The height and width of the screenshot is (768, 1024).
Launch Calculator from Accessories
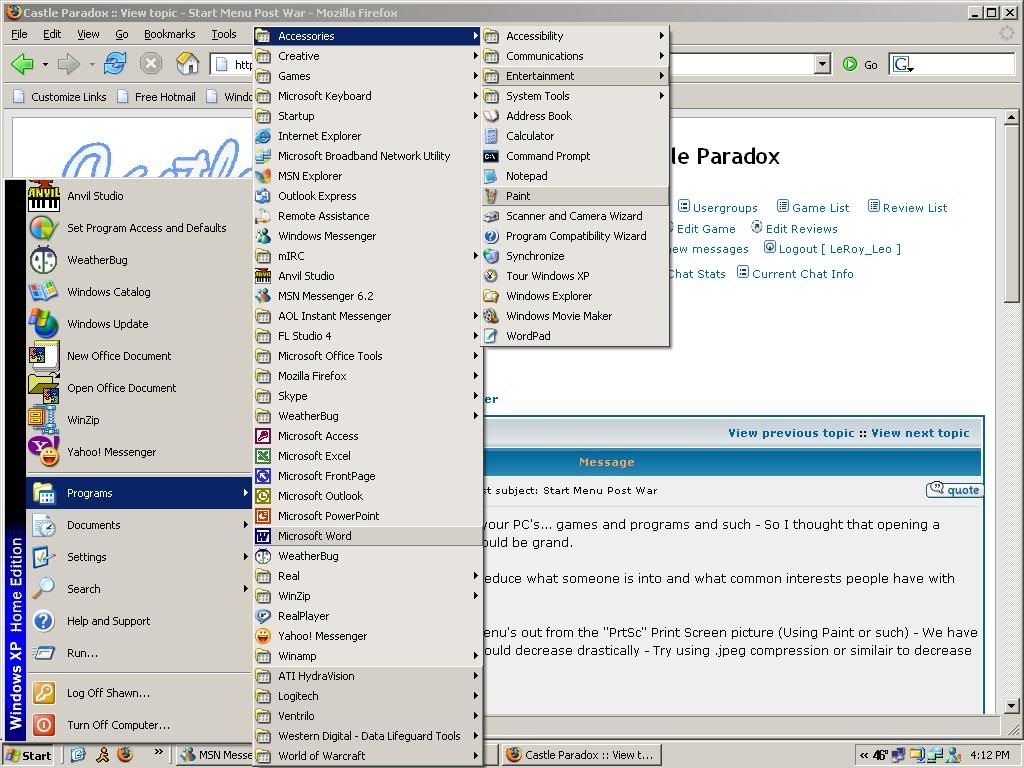click(x=575, y=136)
